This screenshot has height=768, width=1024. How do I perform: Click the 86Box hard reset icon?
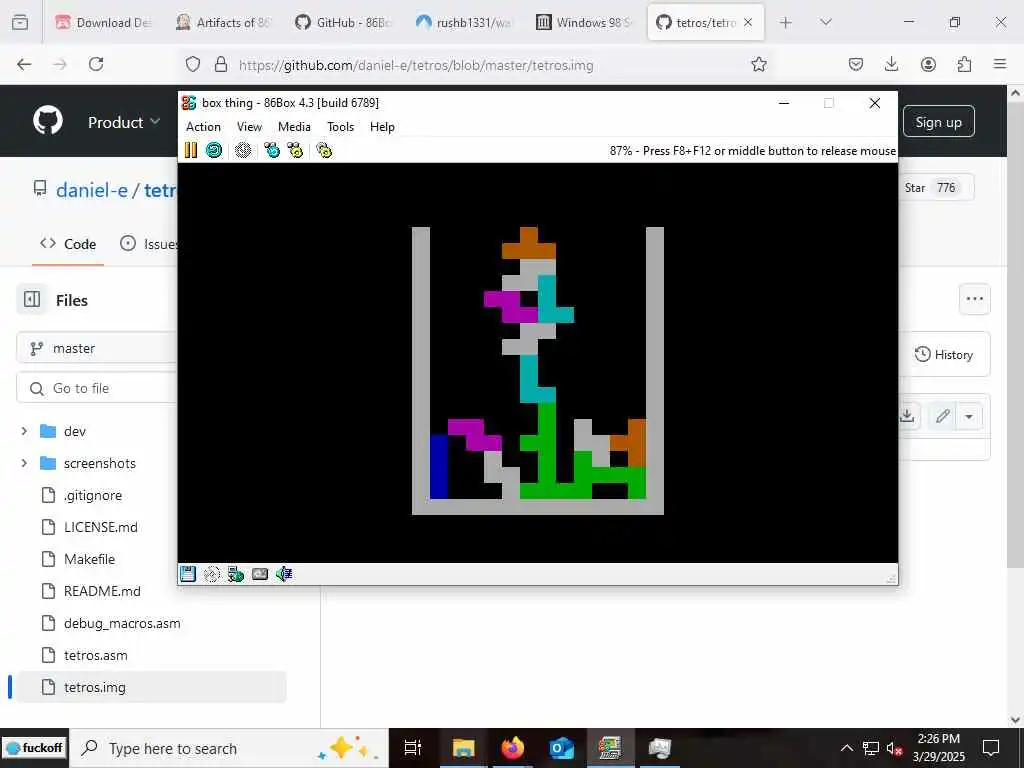[214, 150]
